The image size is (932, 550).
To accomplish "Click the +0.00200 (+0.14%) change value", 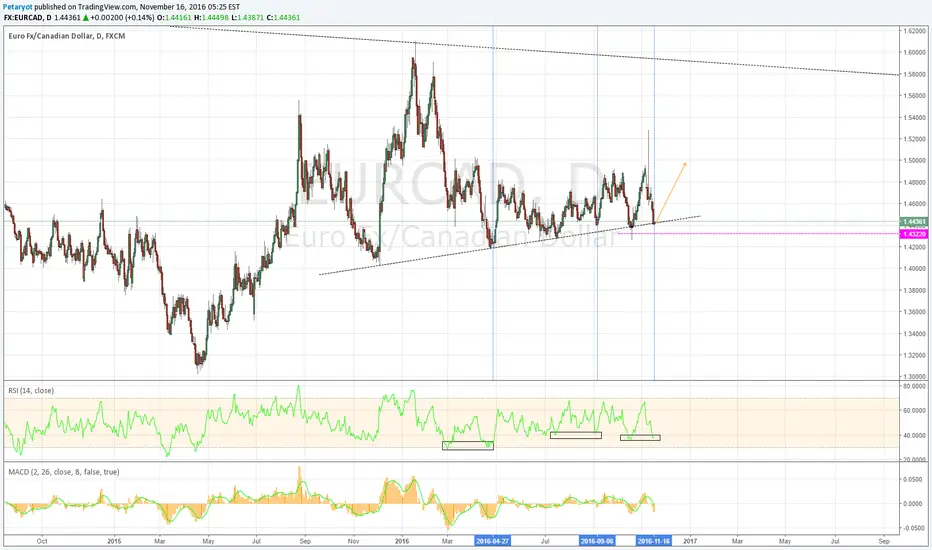I will 122,18.
